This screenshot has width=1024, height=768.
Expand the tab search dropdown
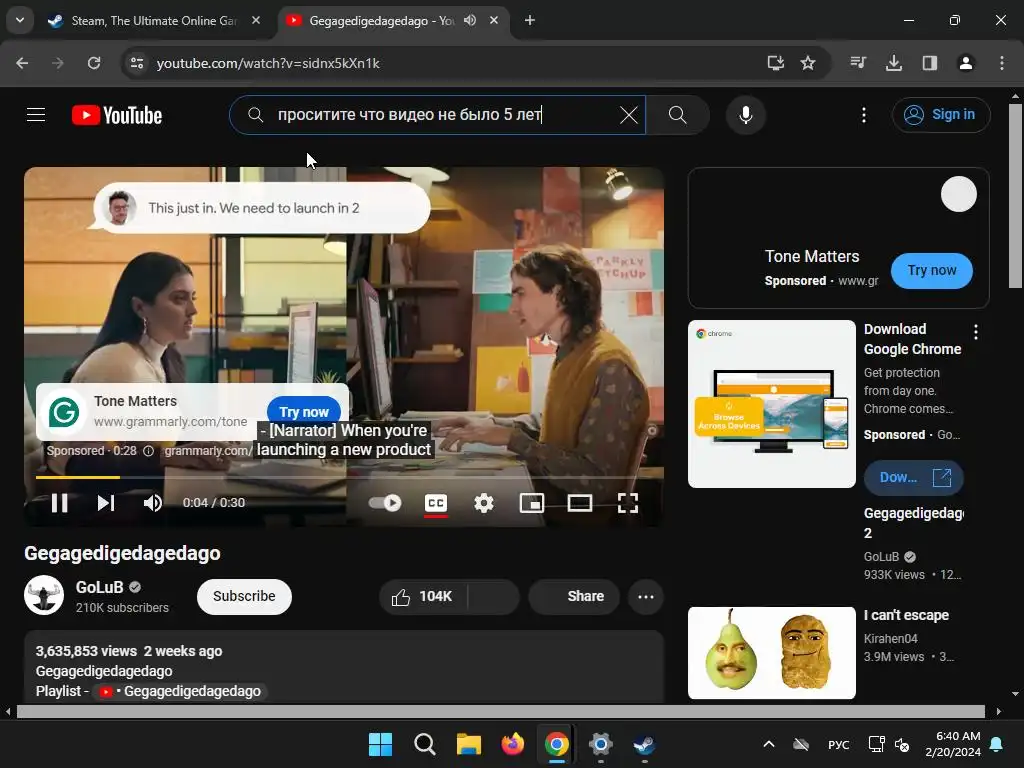(x=20, y=21)
